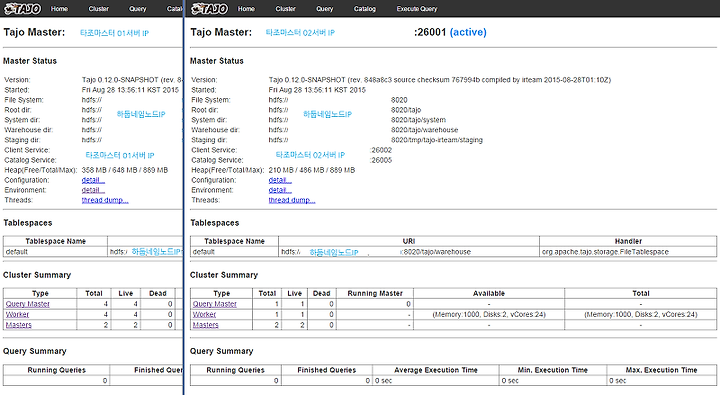Click the '8020/tajo/system' System dir value

pyautogui.click(x=418, y=120)
